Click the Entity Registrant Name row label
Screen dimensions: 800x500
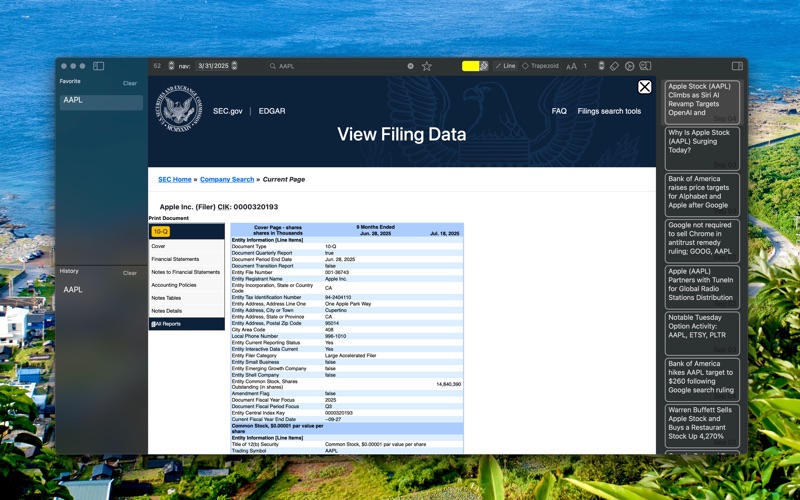(x=257, y=279)
